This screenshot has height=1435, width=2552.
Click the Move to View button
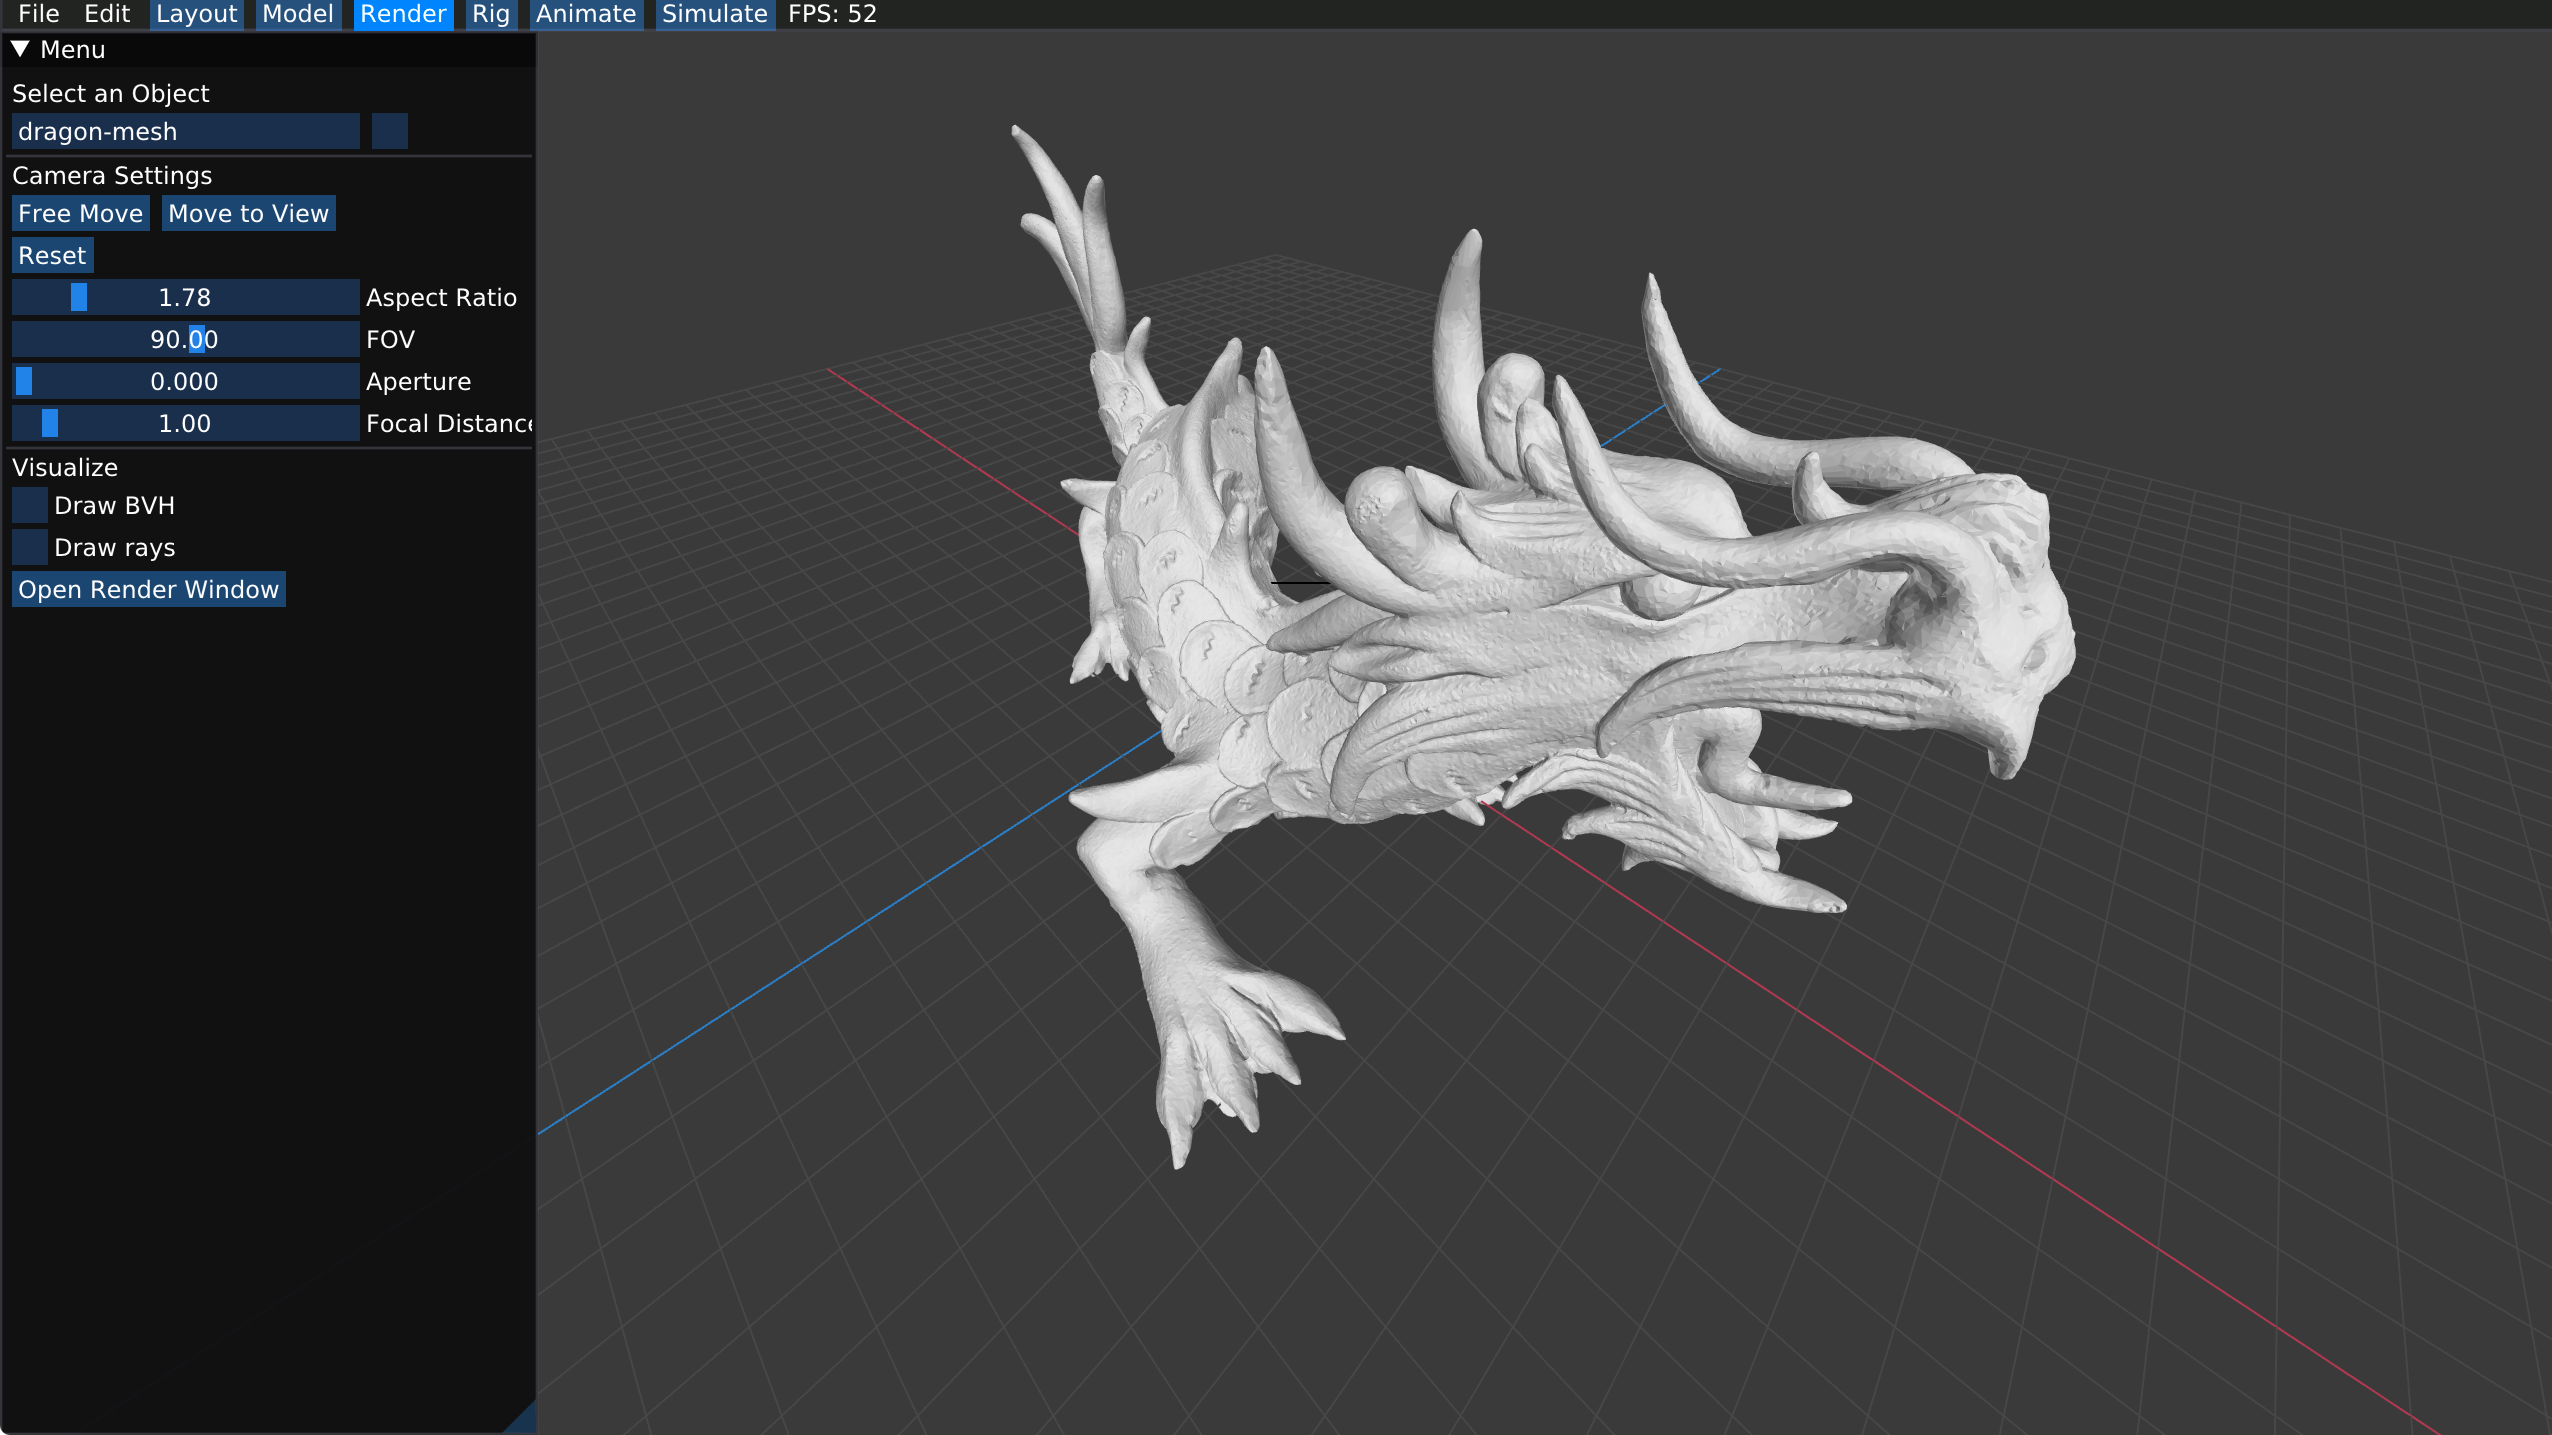coord(249,213)
